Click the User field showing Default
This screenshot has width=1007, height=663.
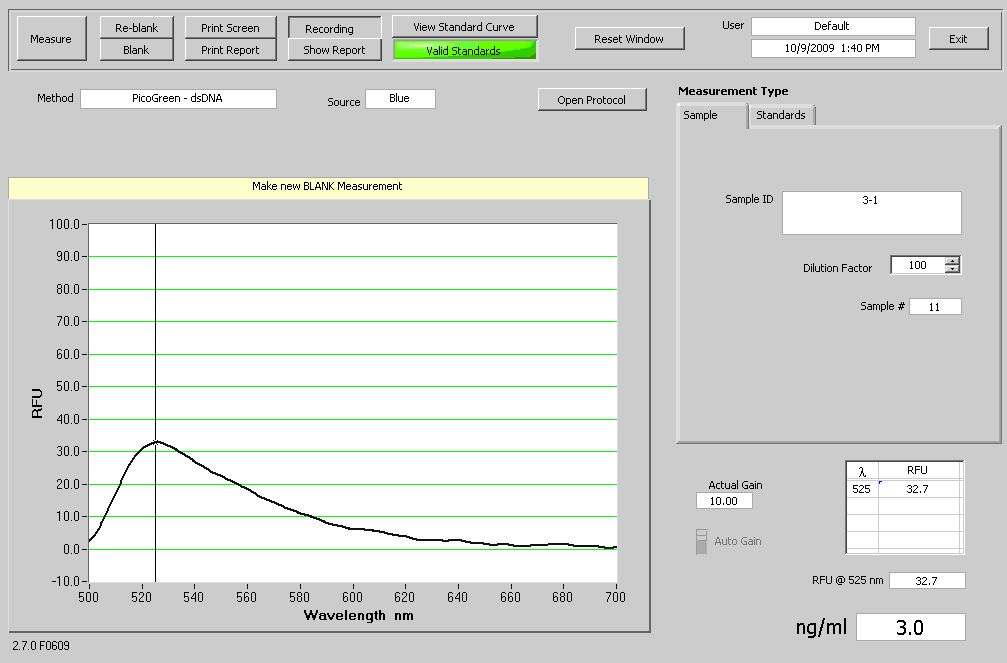pos(833,26)
